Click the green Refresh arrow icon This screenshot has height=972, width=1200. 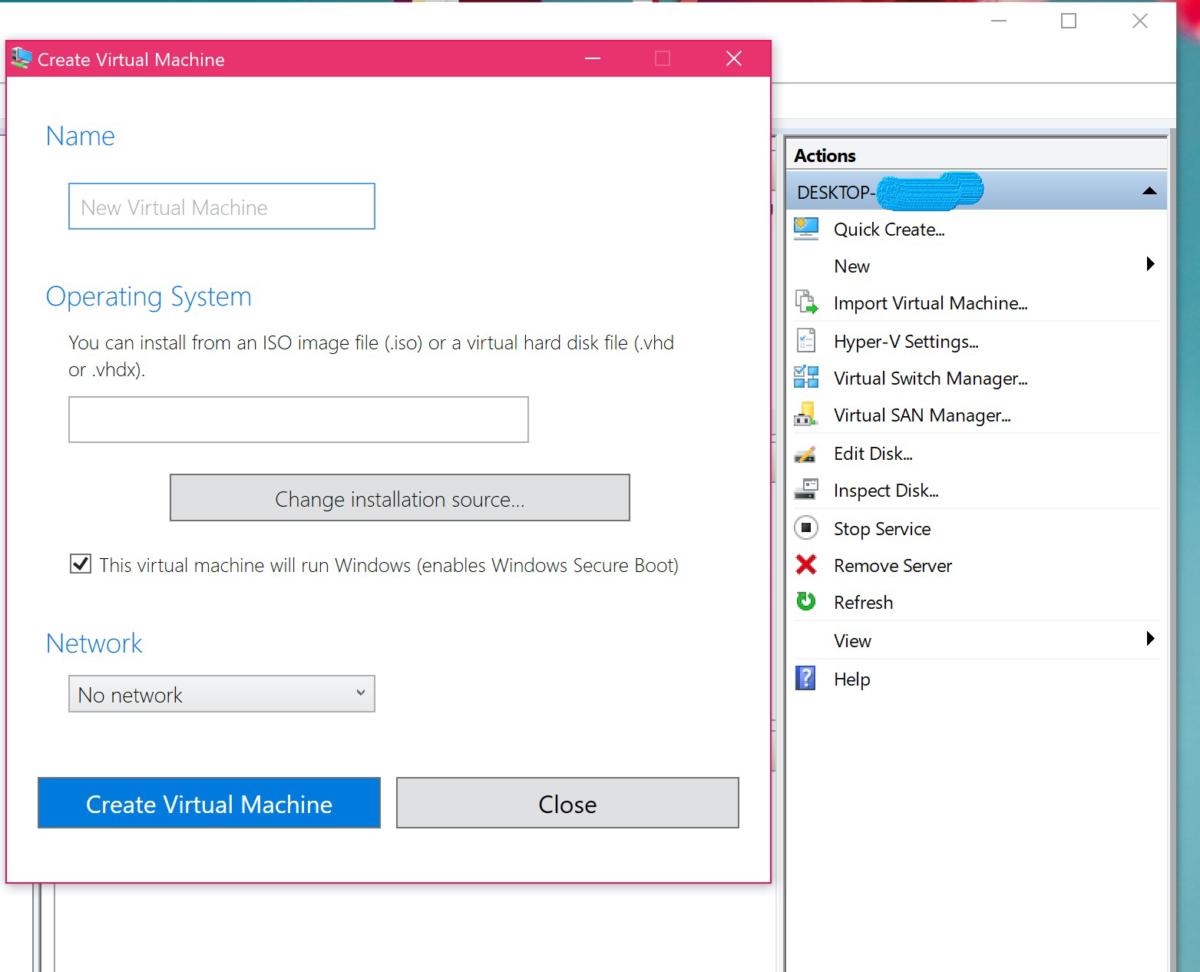806,602
